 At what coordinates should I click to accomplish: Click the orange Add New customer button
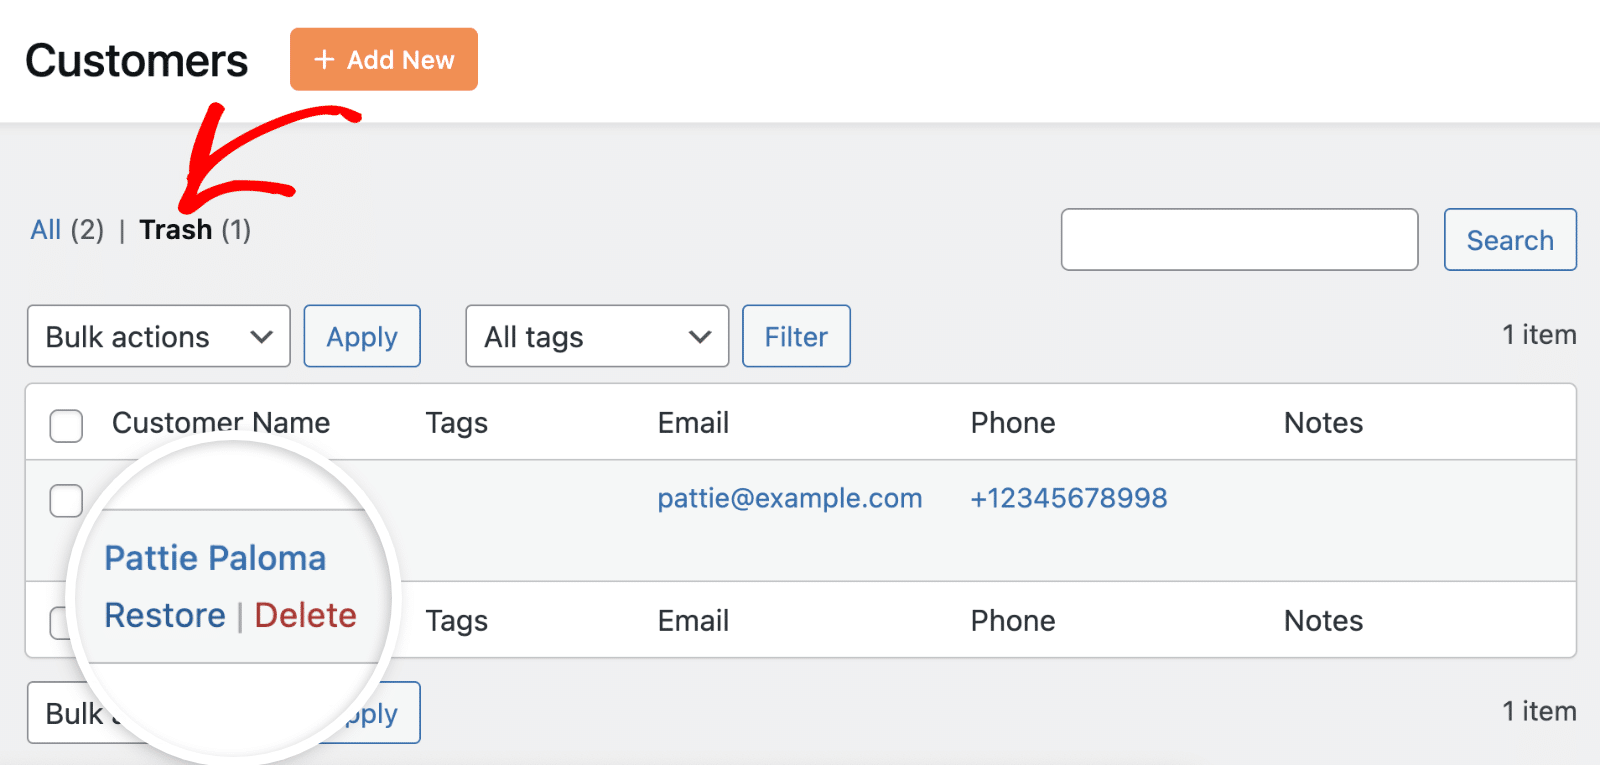[x=383, y=60]
